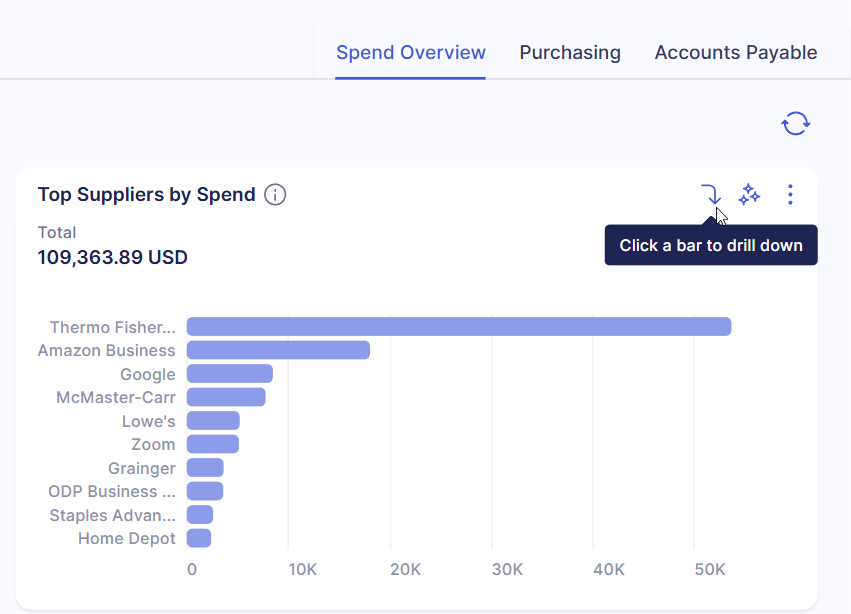Switch to the Purchasing tab
Screen dimensions: 851x614
pyautogui.click(x=570, y=53)
